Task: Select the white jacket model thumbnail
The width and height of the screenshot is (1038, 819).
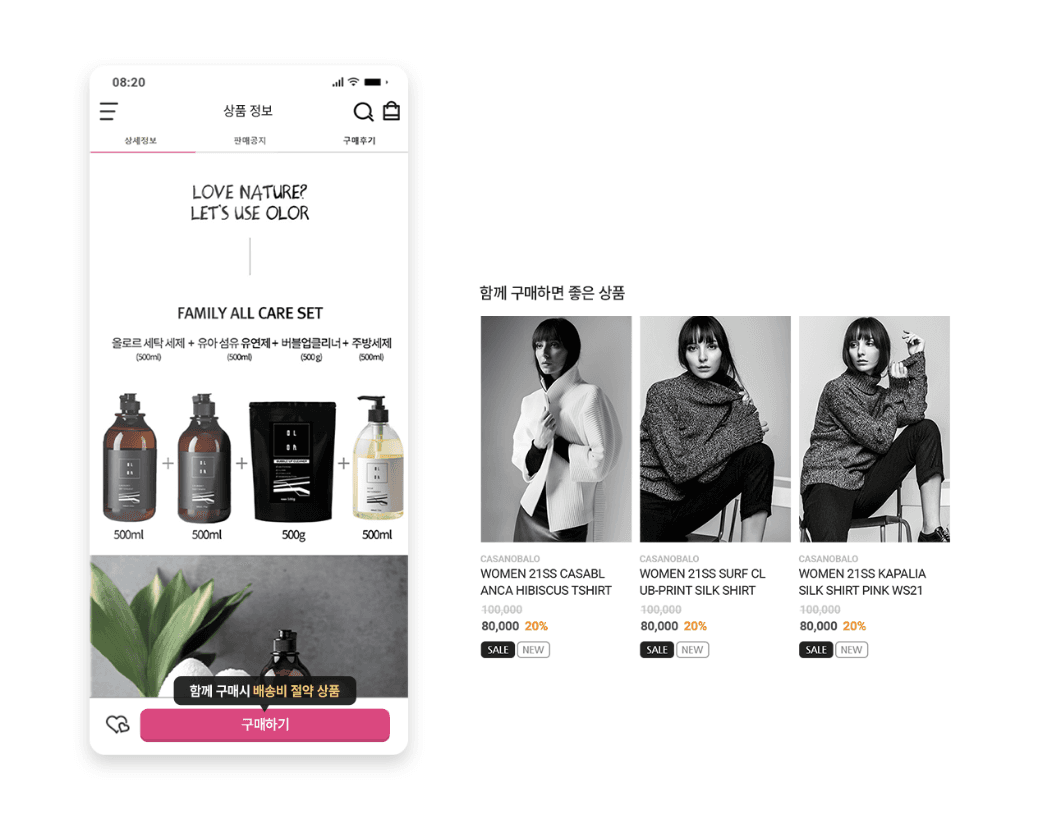Action: pyautogui.click(x=556, y=429)
